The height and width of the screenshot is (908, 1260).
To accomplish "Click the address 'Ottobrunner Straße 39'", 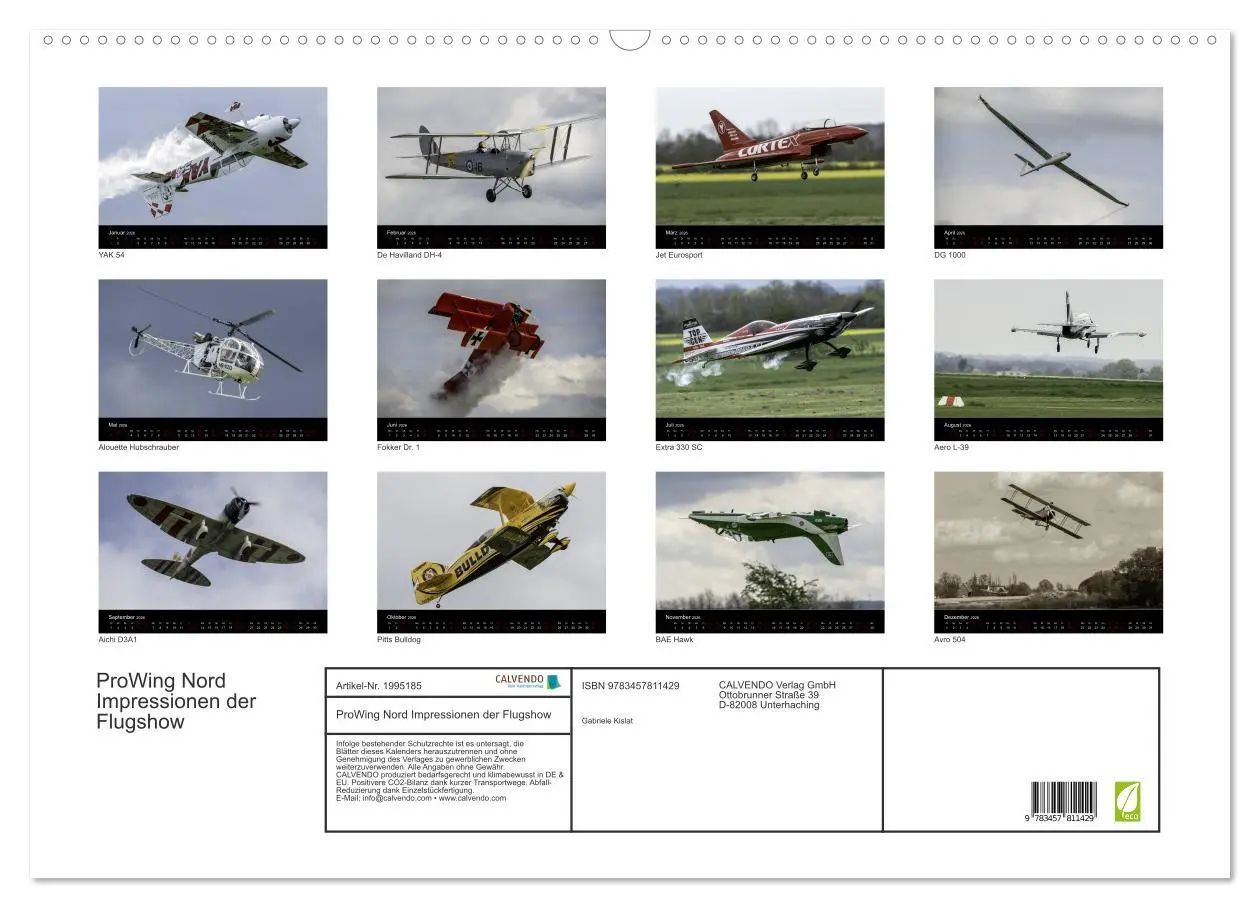I will 769,695.
